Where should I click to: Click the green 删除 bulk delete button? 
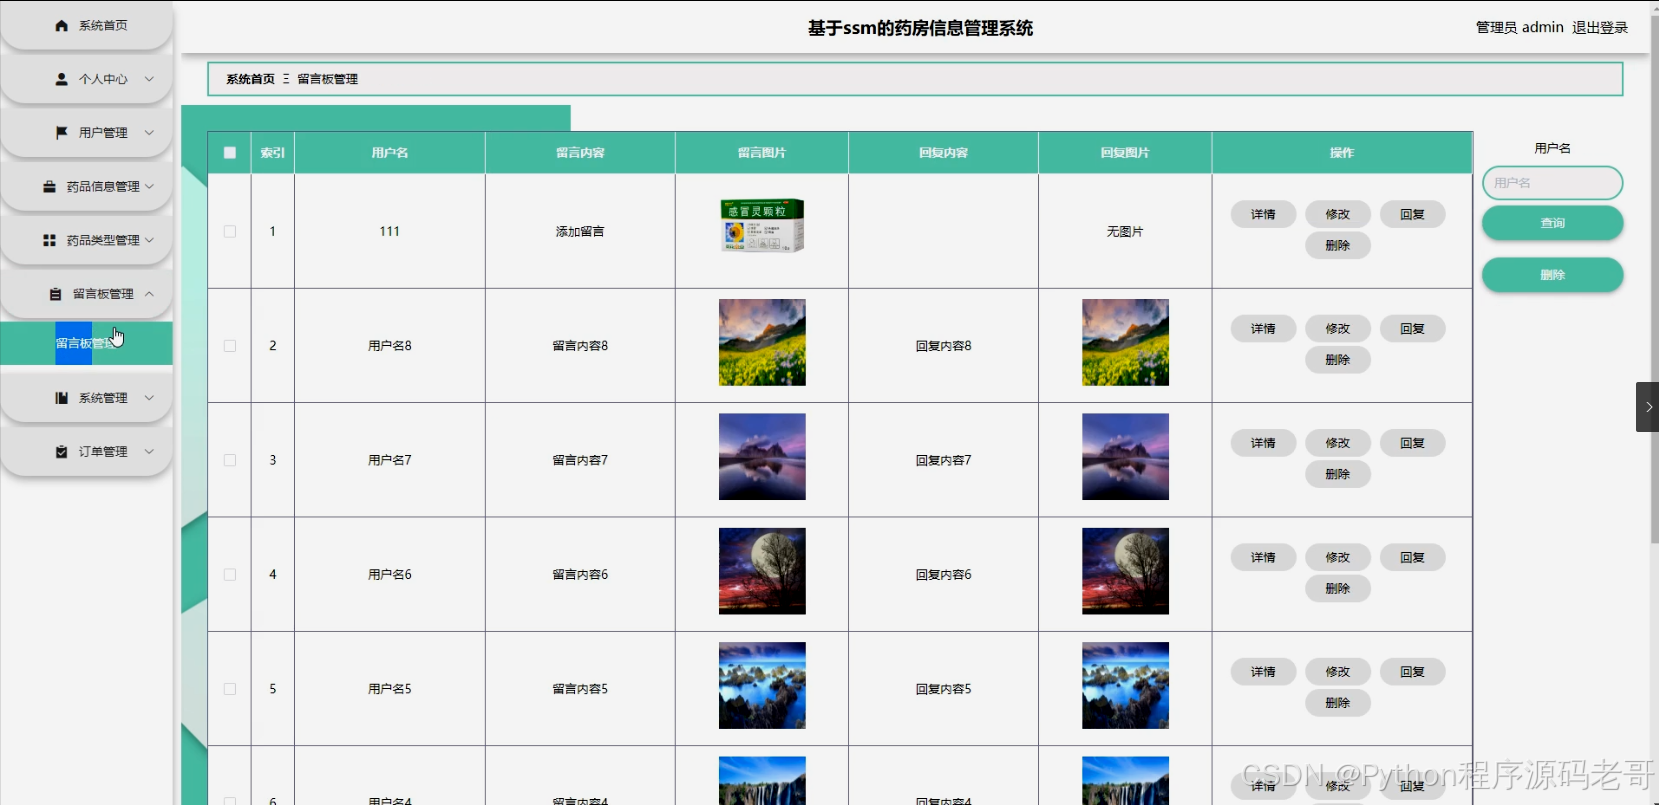[1552, 275]
